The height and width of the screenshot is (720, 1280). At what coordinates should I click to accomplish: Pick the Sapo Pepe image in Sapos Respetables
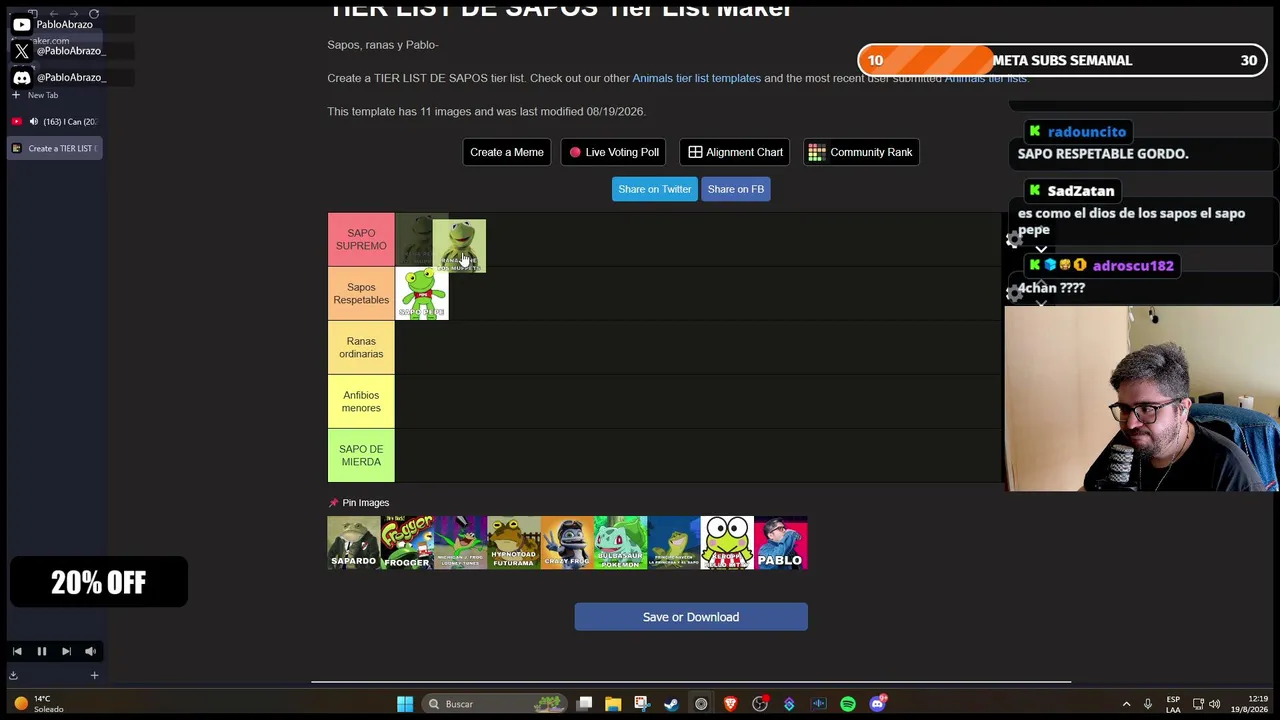(422, 293)
